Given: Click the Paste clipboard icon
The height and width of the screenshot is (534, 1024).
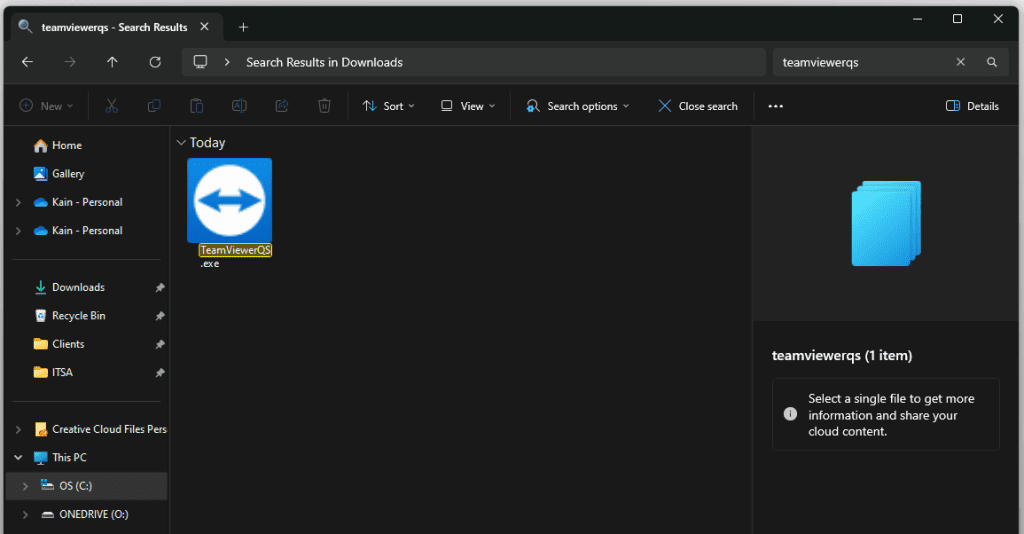Looking at the screenshot, I should click(197, 106).
